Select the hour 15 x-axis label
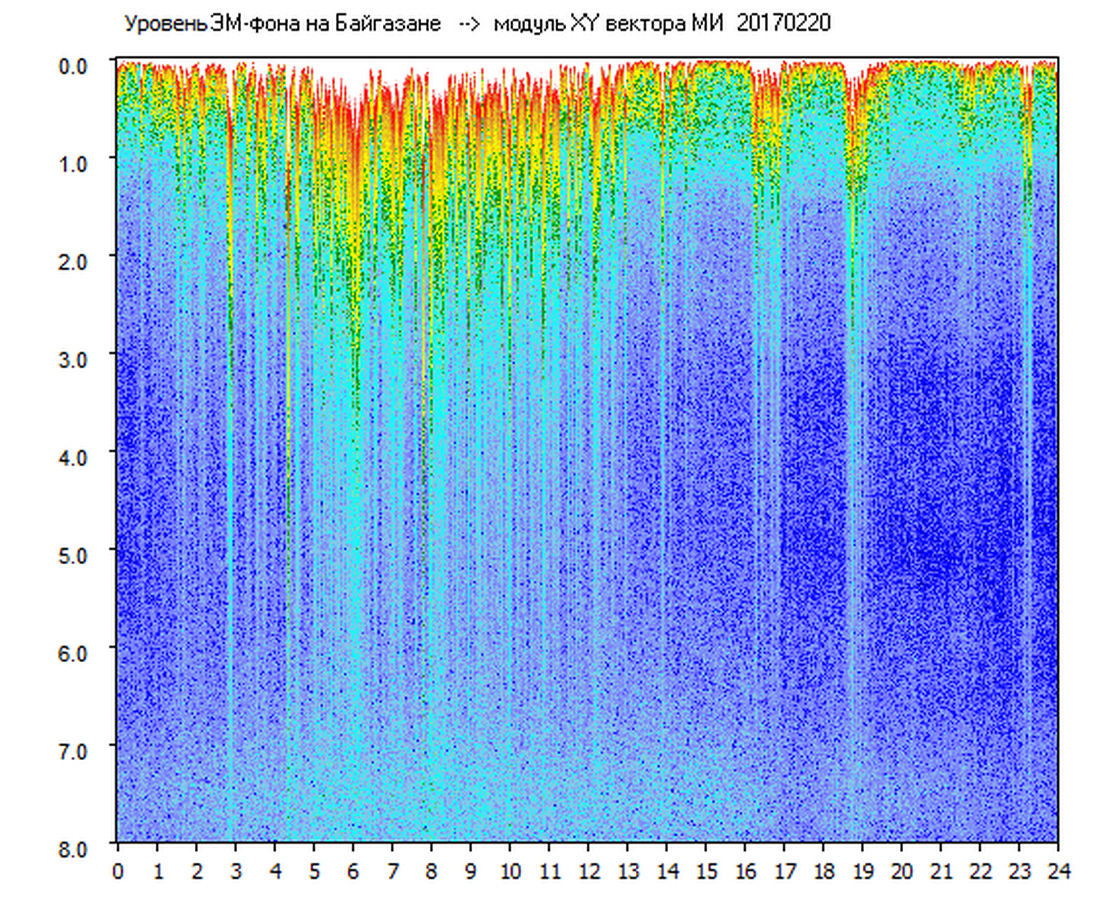The width and height of the screenshot is (1096, 900). click(706, 872)
